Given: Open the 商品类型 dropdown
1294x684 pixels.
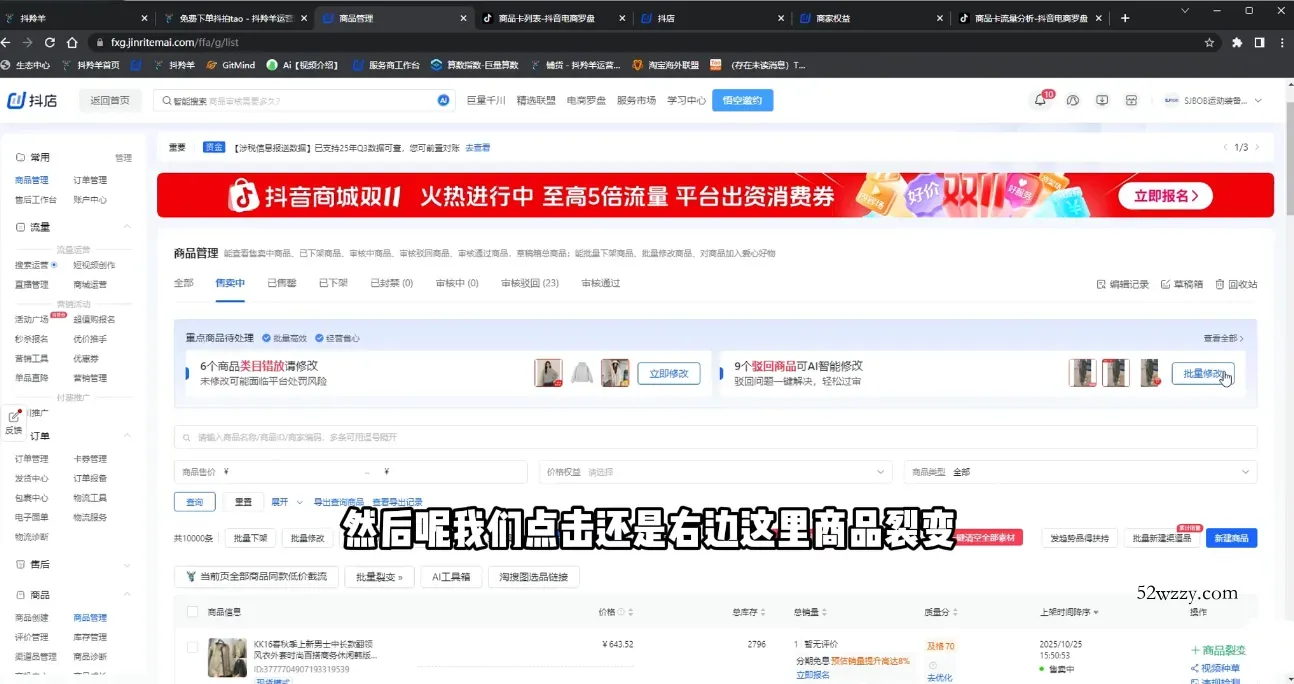Looking at the screenshot, I should pos(1080,472).
